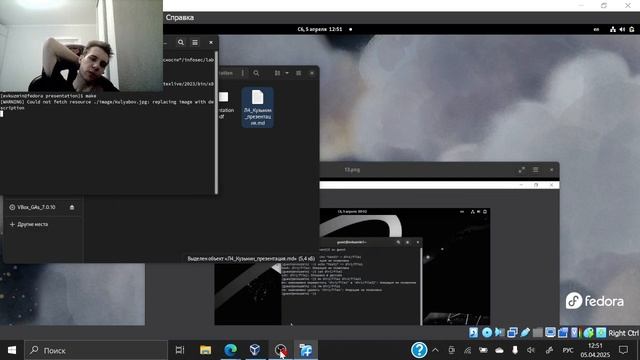Click the VirtualBox recording status icon
The image size is (640, 360).
click(x=563, y=333)
